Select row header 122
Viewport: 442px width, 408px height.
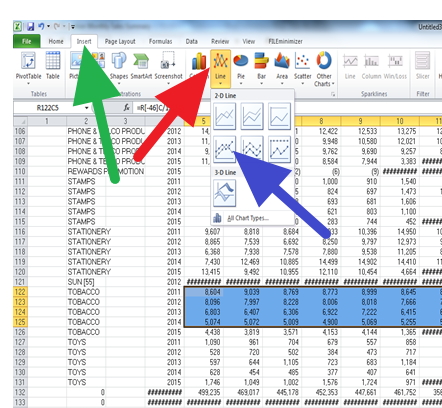(x=20, y=292)
